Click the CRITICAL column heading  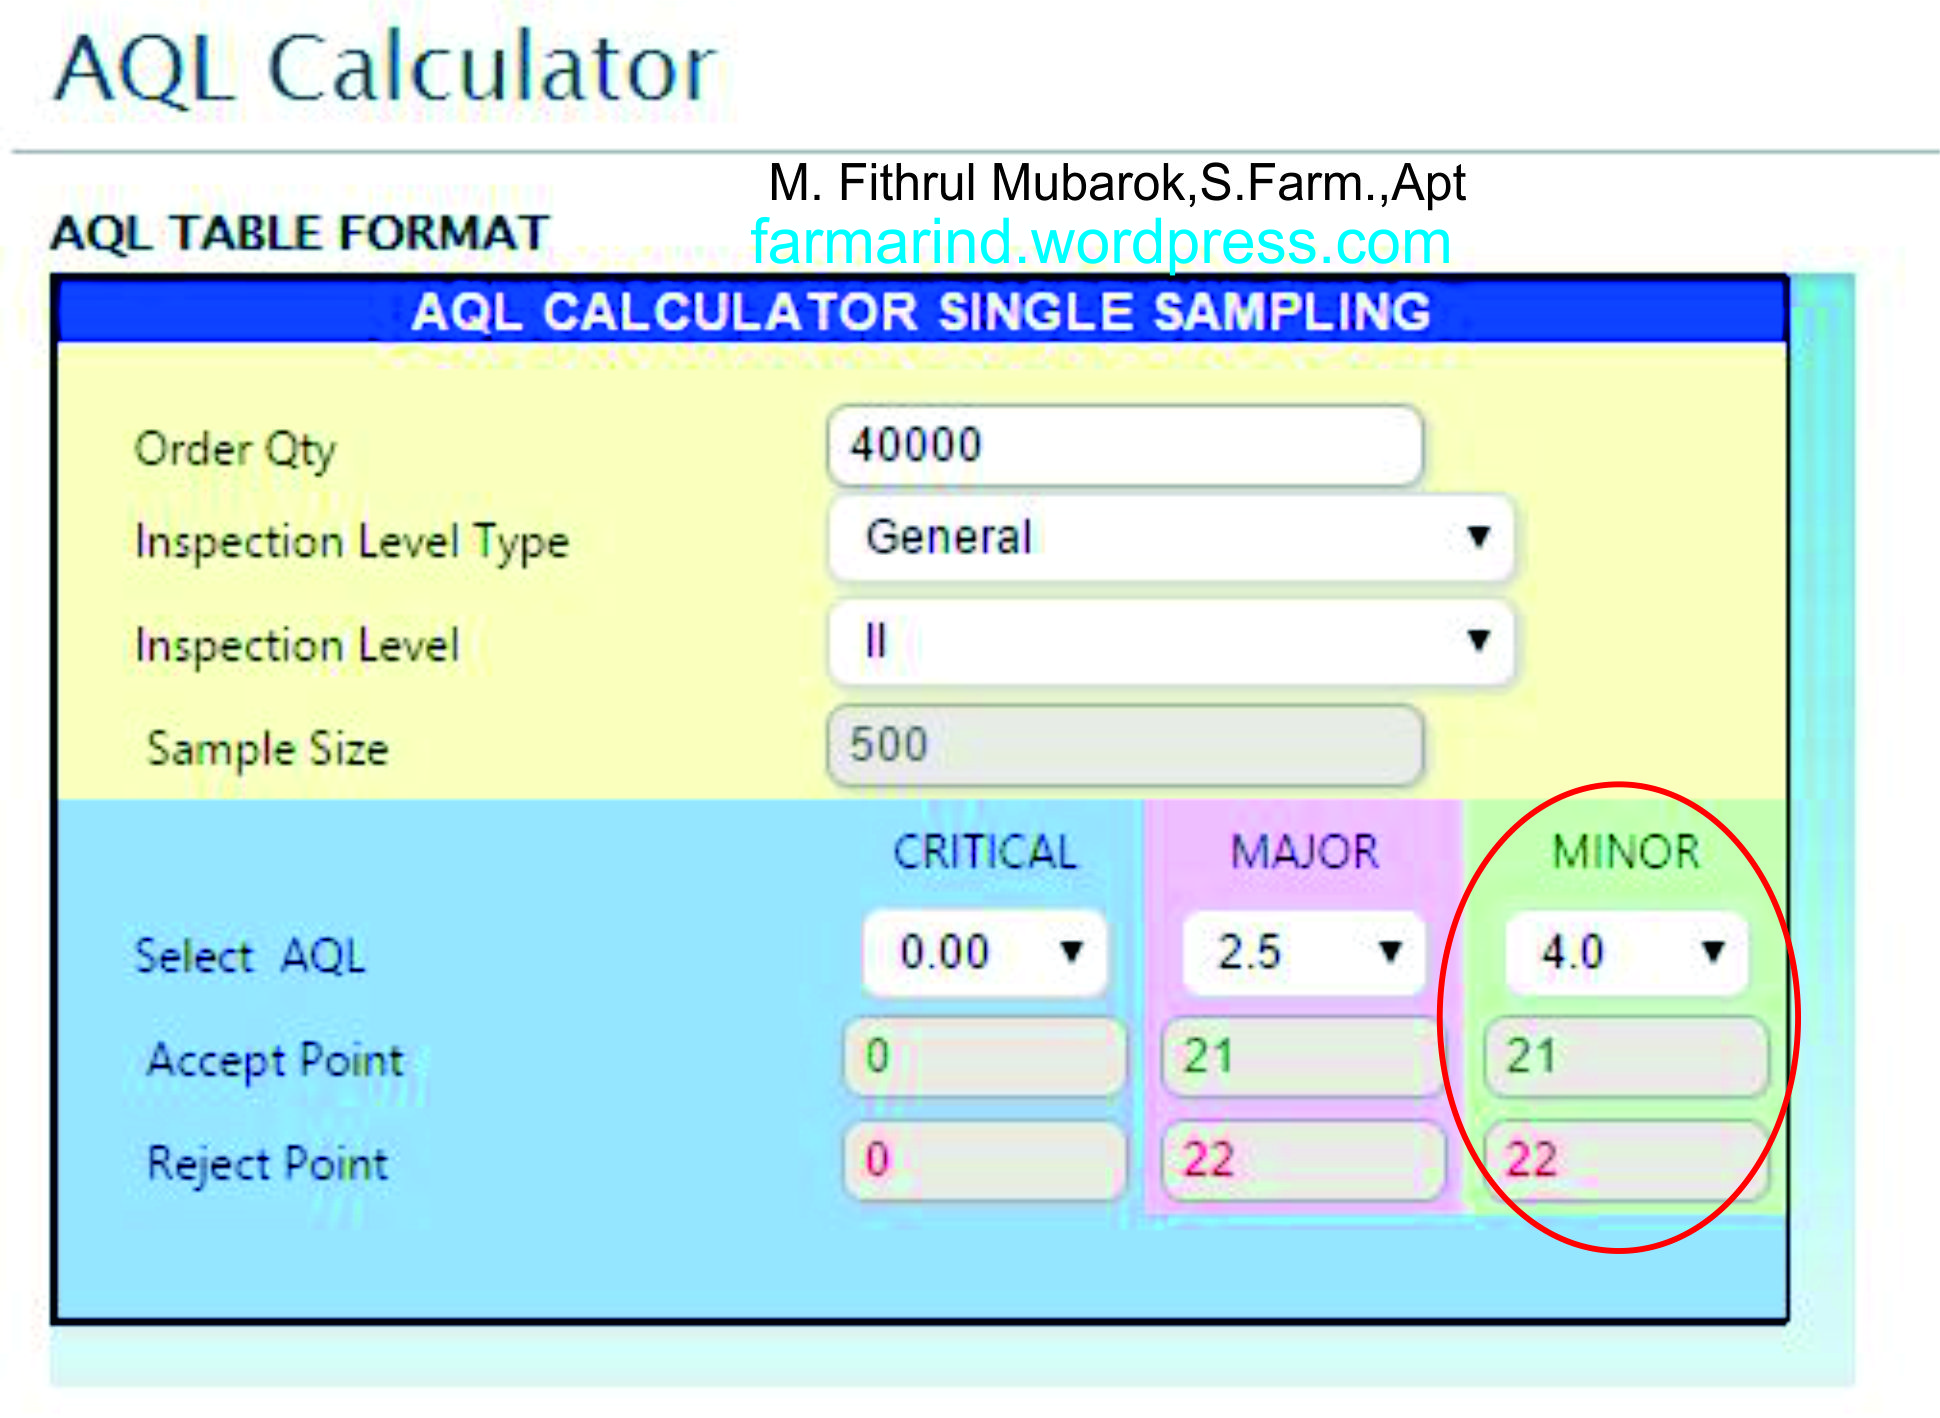[985, 852]
